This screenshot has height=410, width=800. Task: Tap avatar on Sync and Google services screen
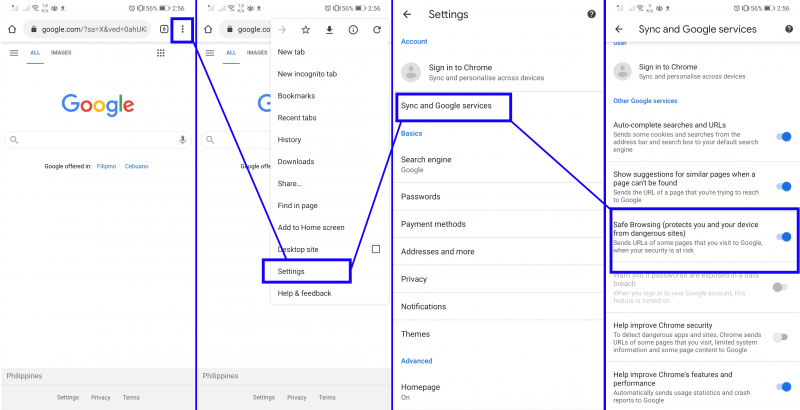(622, 71)
